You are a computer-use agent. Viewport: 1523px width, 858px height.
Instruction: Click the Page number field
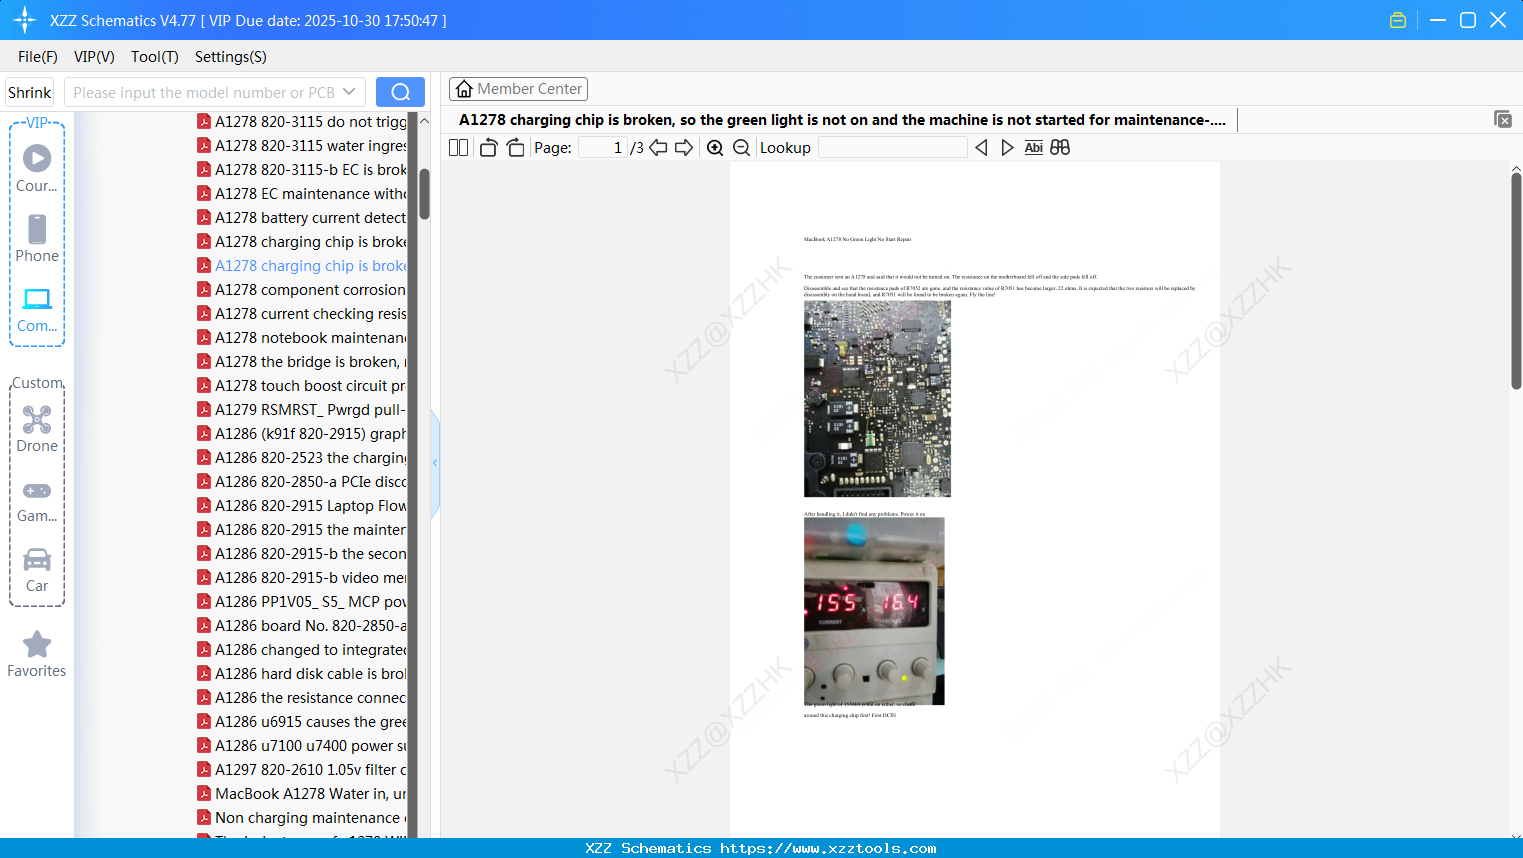tap(603, 147)
